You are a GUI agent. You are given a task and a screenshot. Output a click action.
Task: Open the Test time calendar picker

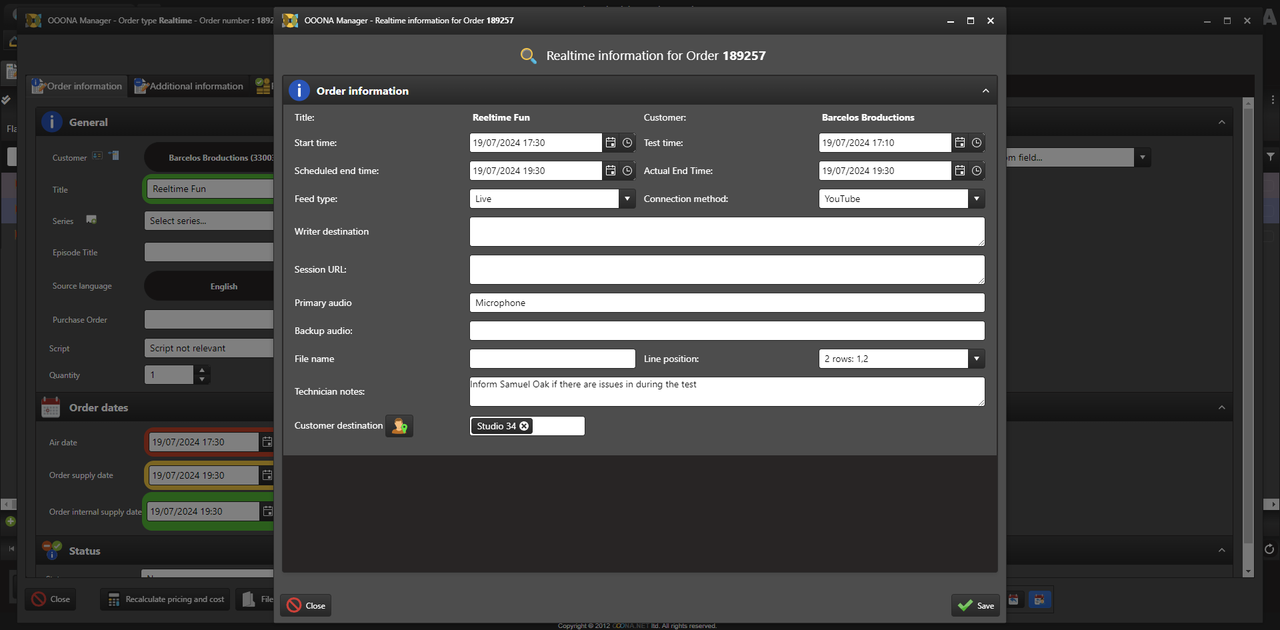click(x=959, y=143)
